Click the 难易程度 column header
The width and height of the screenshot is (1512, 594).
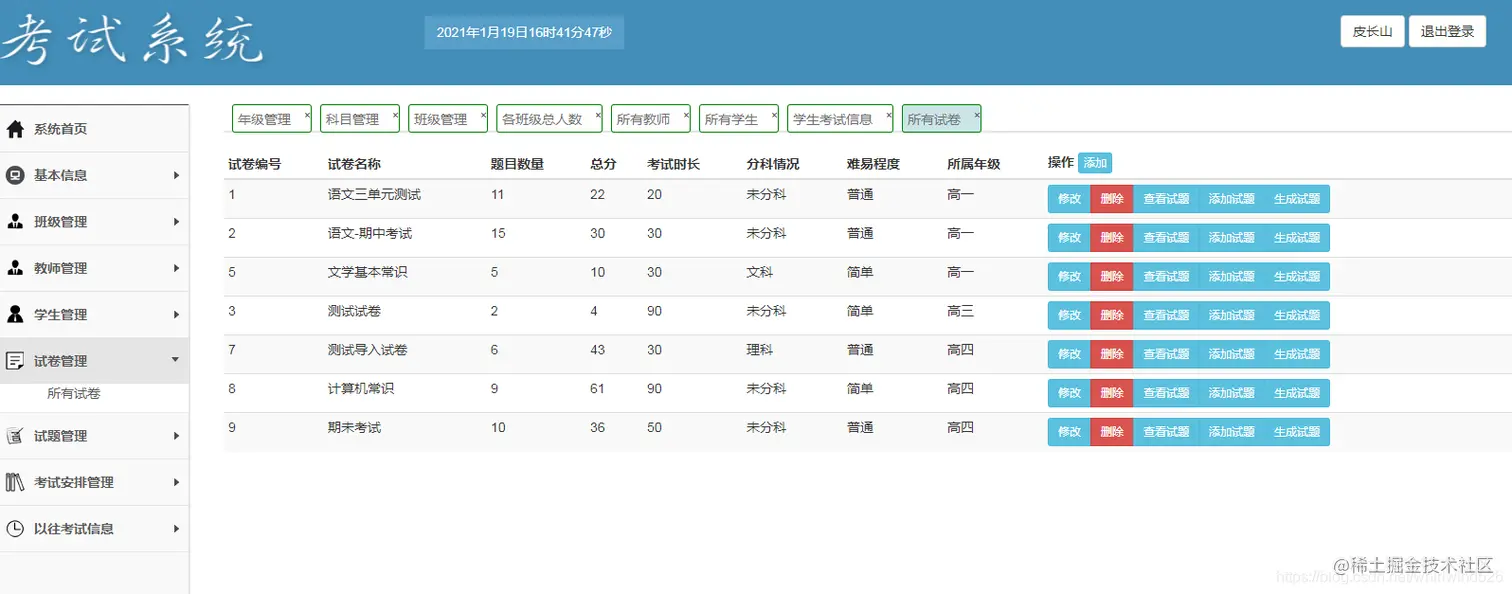click(x=873, y=164)
